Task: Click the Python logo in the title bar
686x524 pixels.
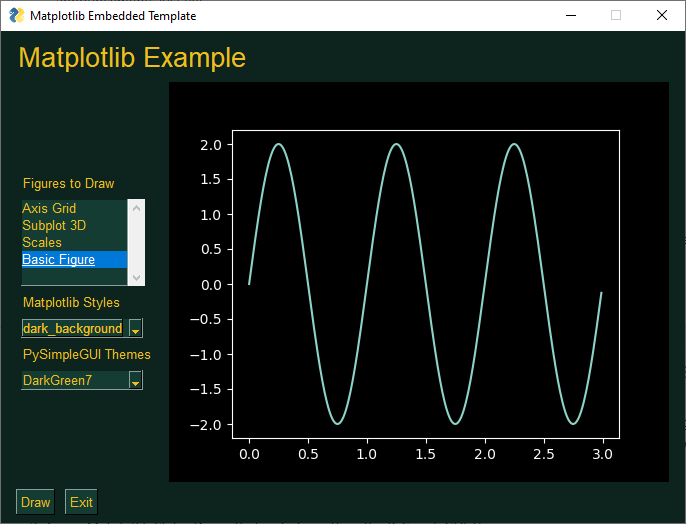Action: (17, 15)
